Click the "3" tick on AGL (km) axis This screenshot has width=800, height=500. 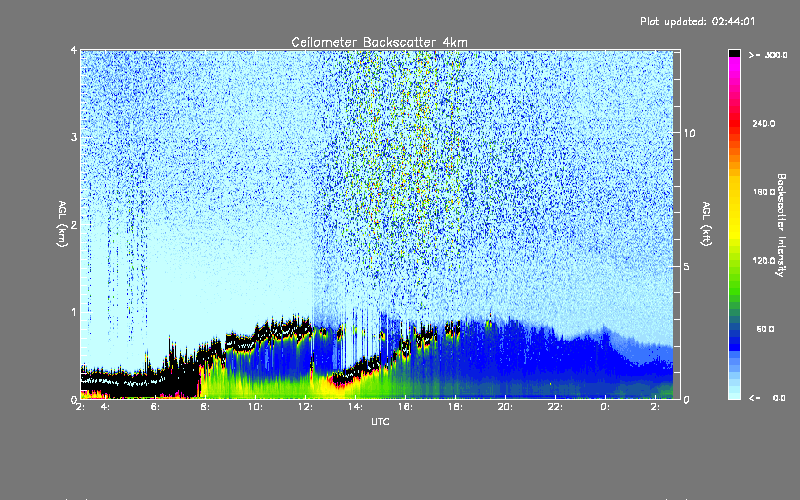coord(73,138)
